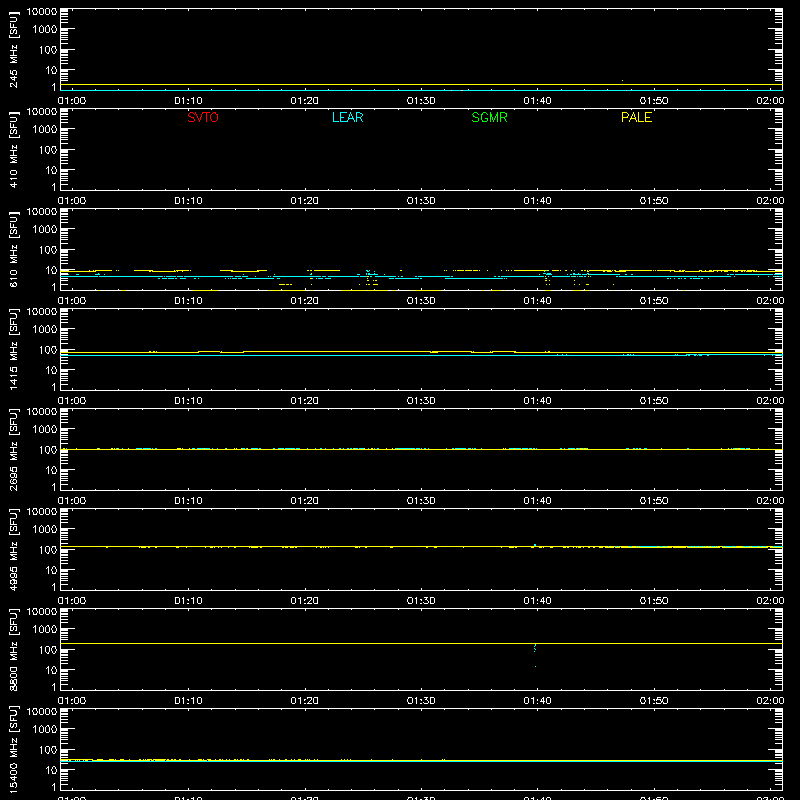
Task: Select the 610 MHz [SFU] axis title
Action: tap(13, 249)
